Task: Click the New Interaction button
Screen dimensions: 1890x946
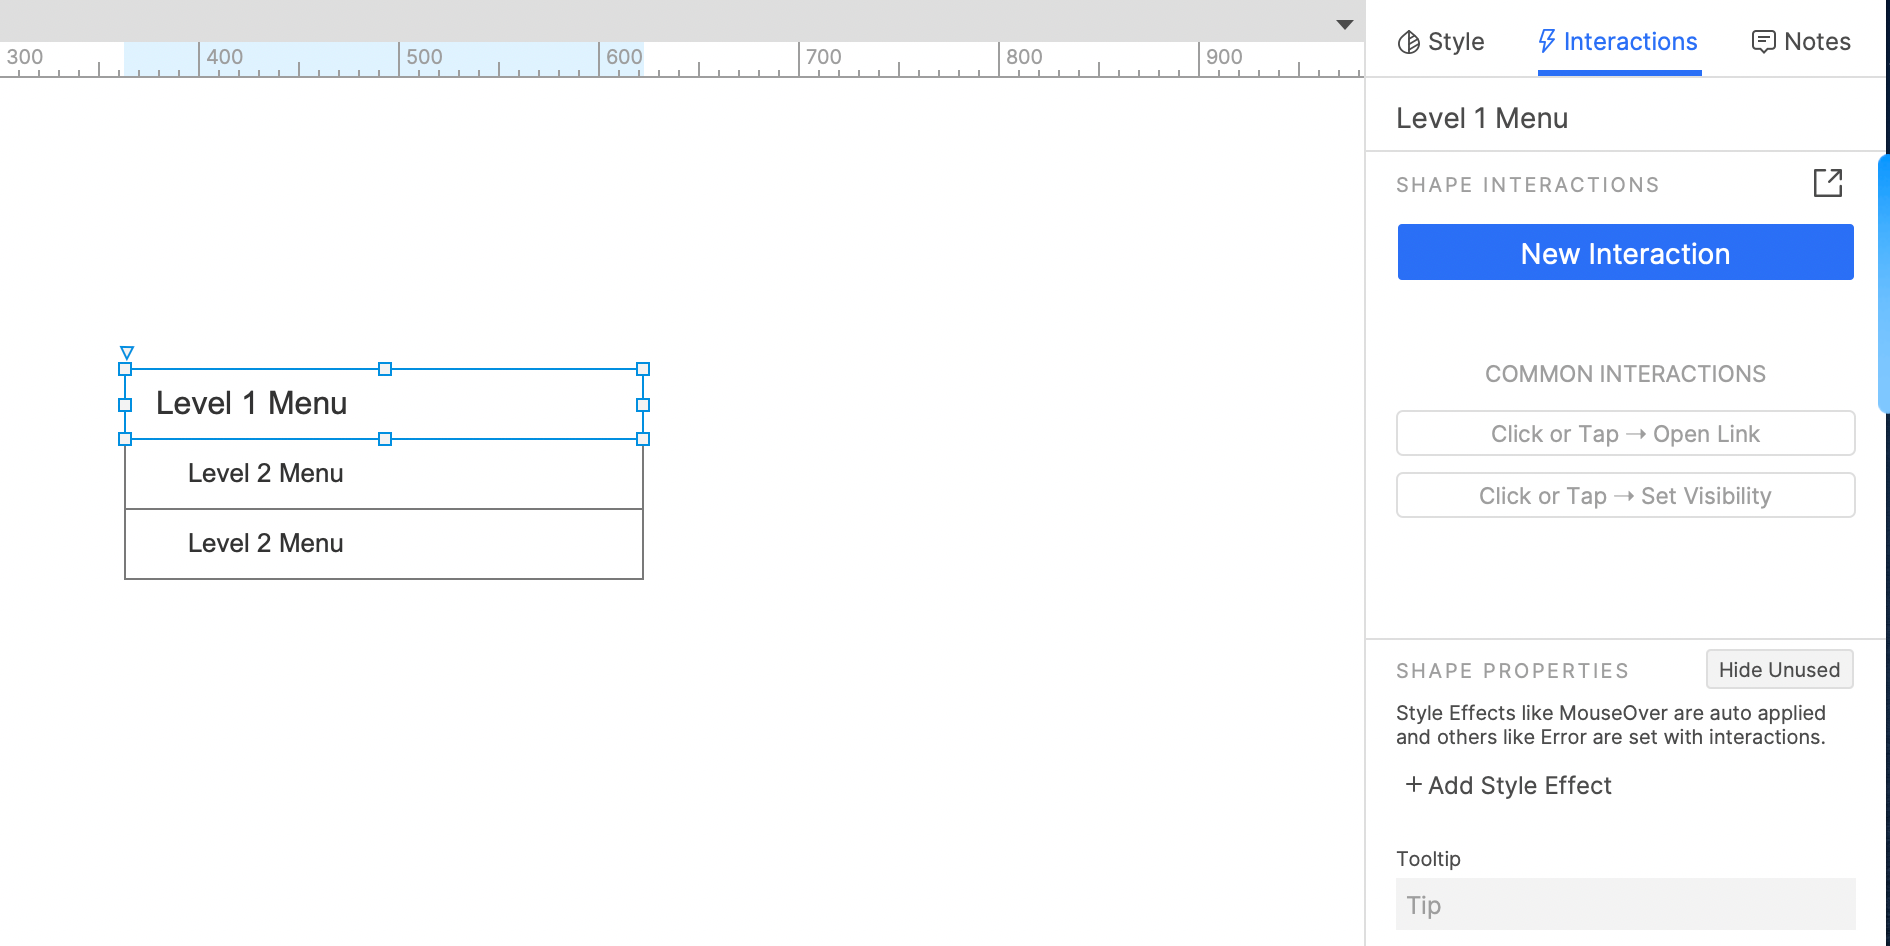Action: 1625,253
